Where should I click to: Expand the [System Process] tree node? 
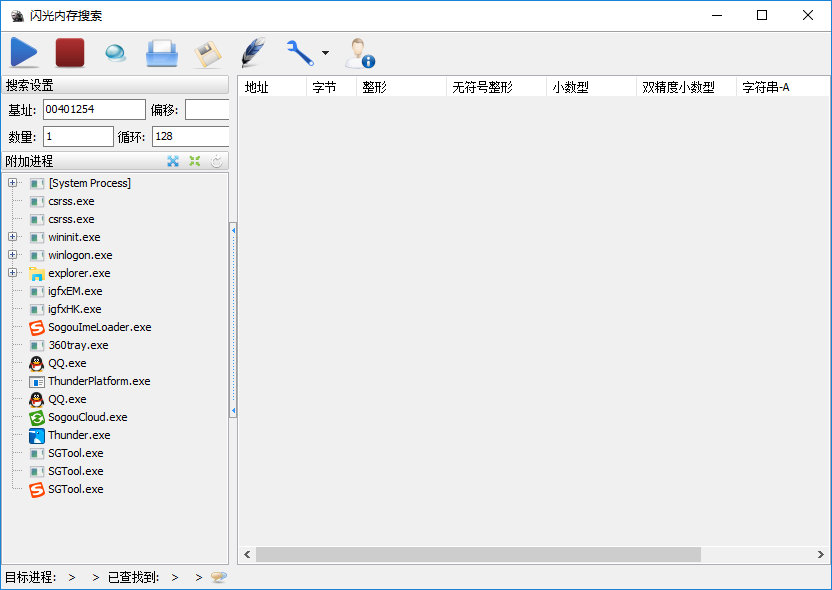[x=12, y=183]
